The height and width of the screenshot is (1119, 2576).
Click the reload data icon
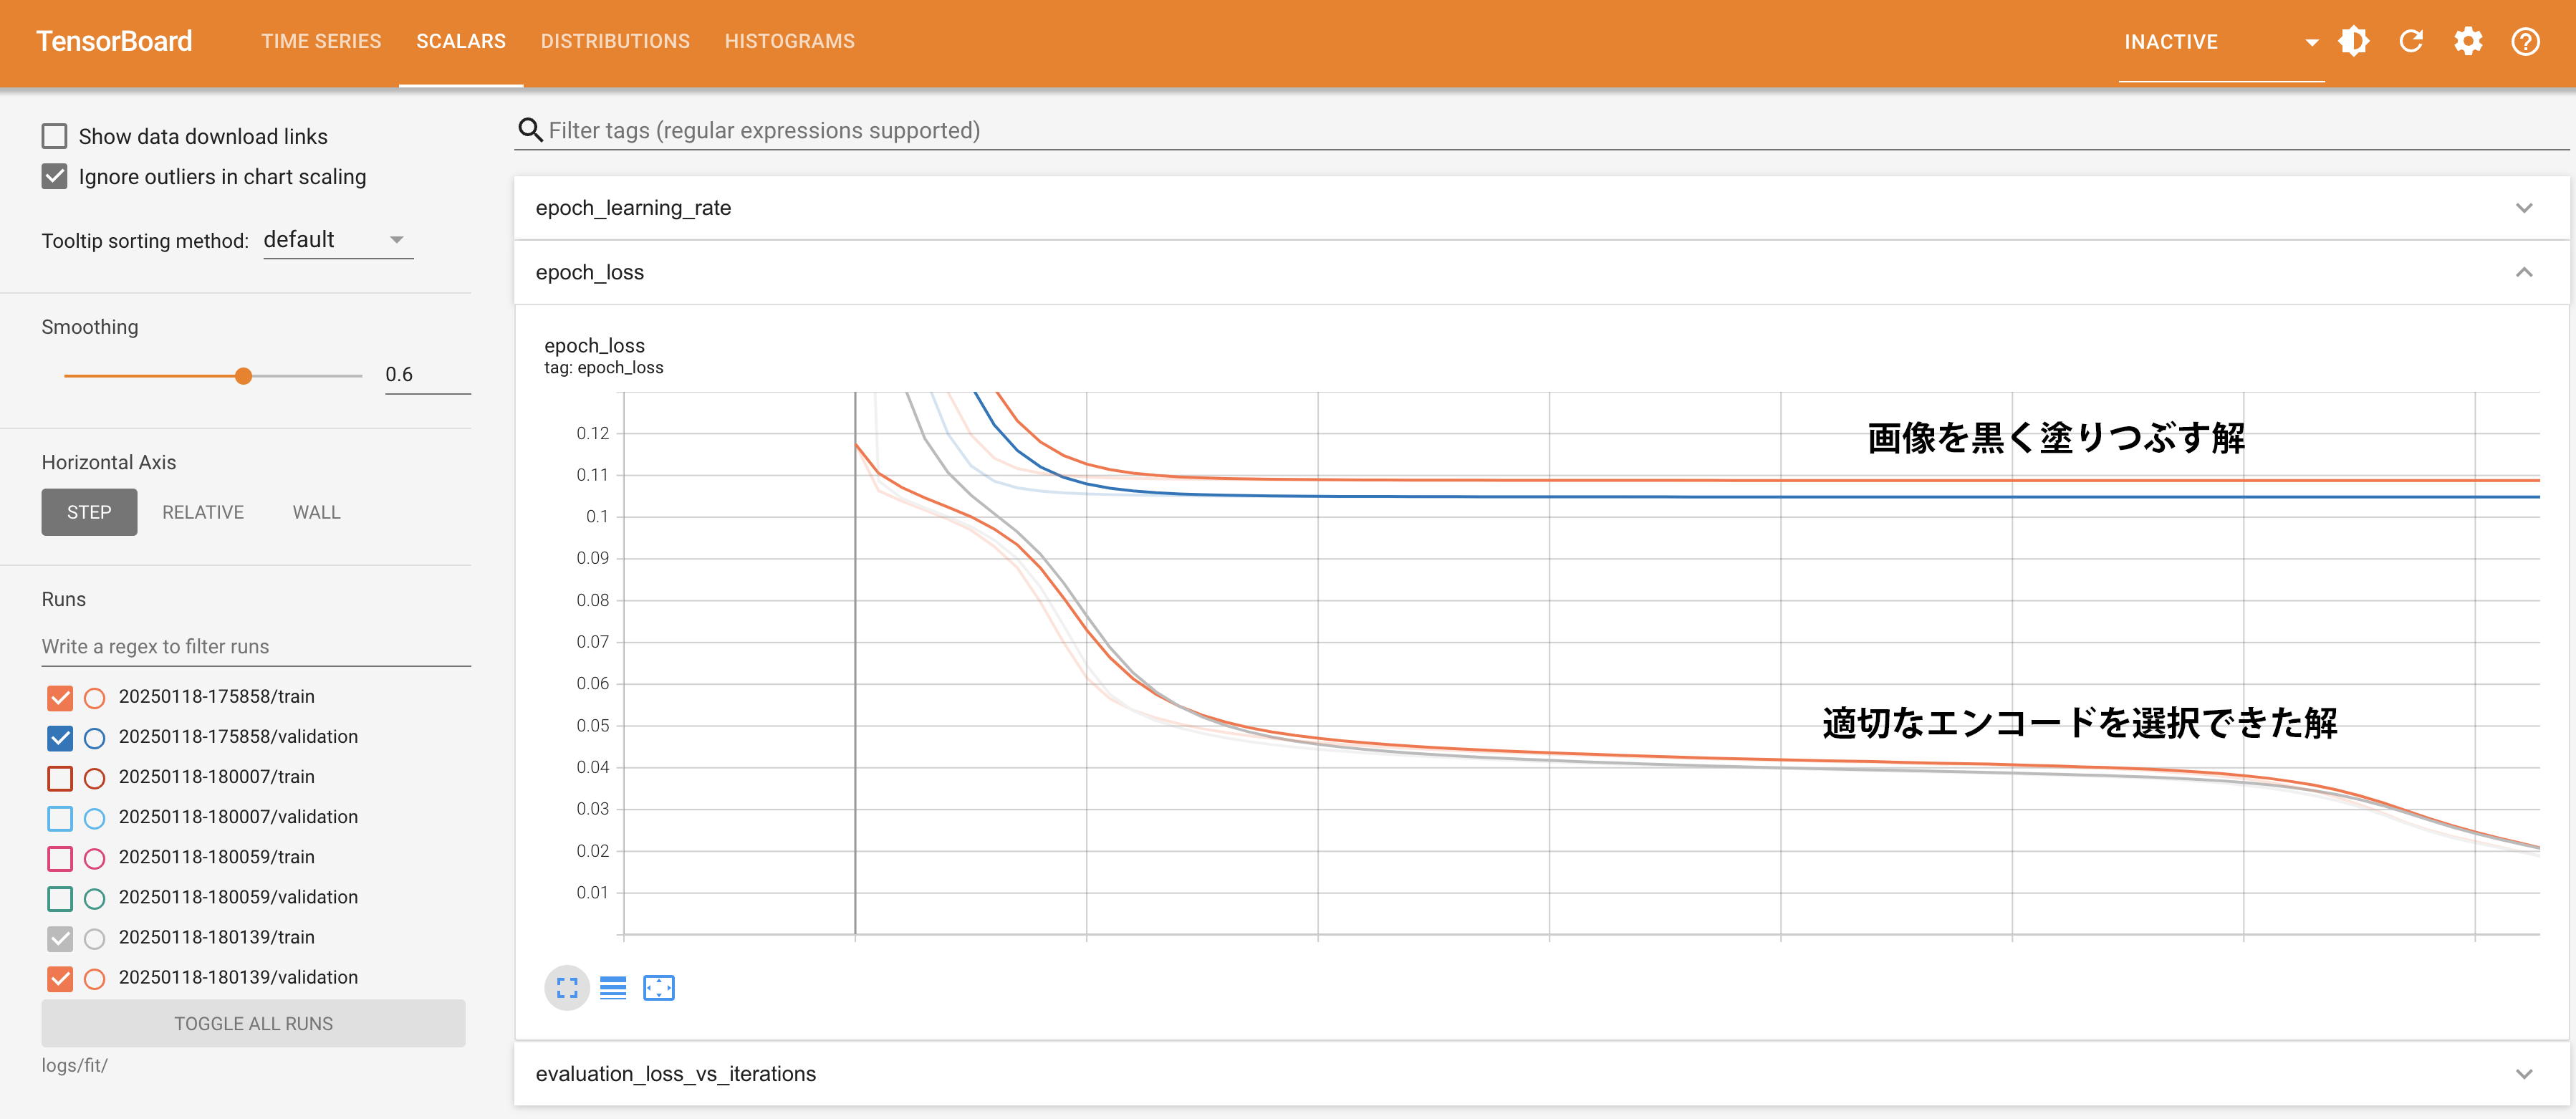(x=2411, y=41)
